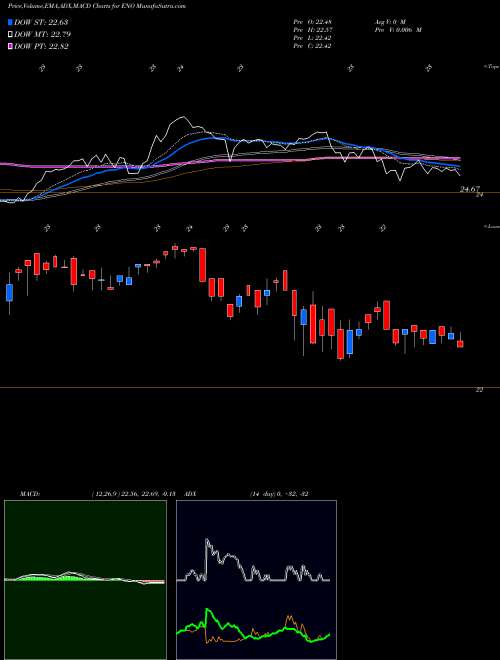Click the 22 price axis label
Screen dimensions: 500x660
(479, 390)
